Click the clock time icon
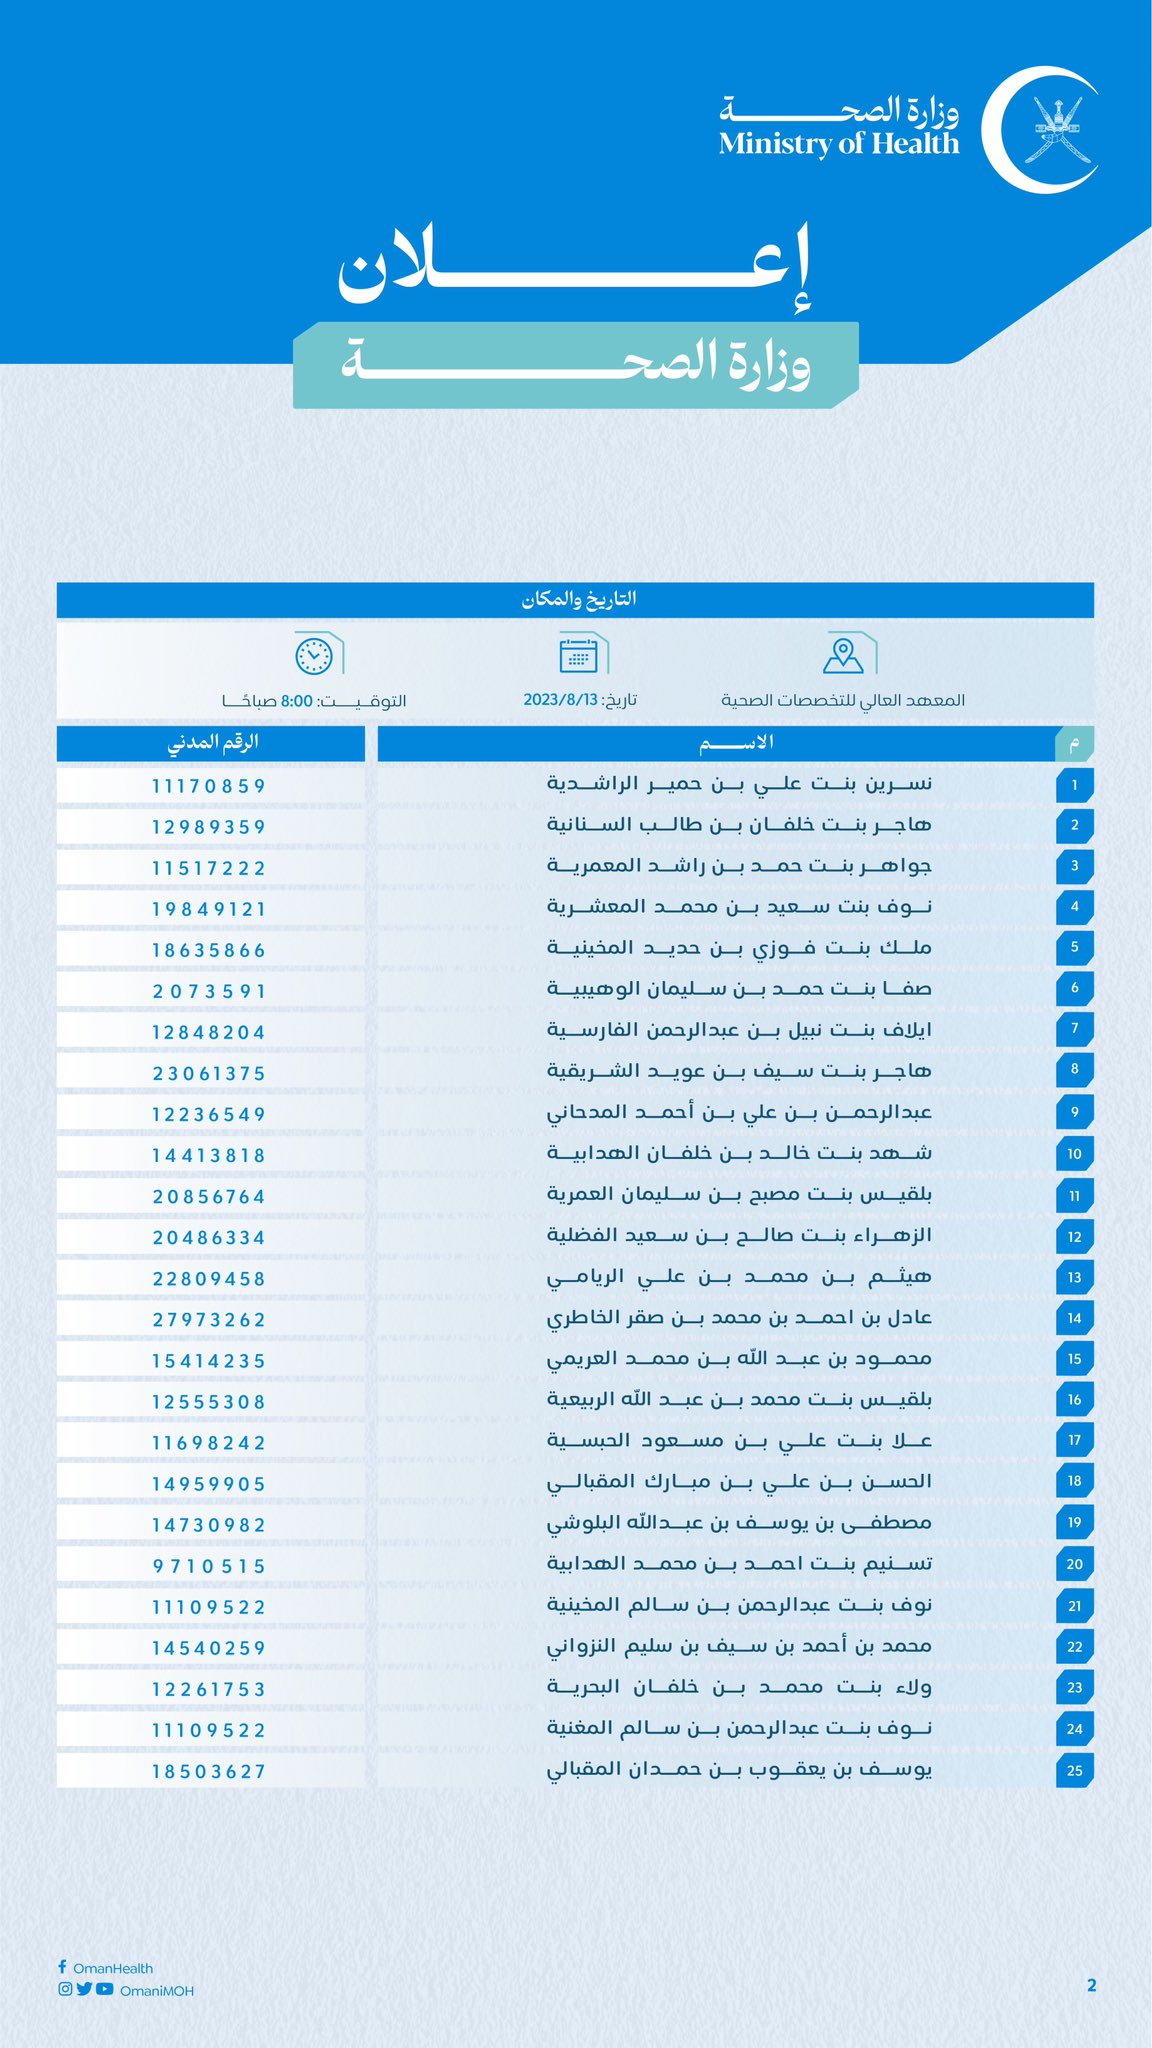 point(314,655)
